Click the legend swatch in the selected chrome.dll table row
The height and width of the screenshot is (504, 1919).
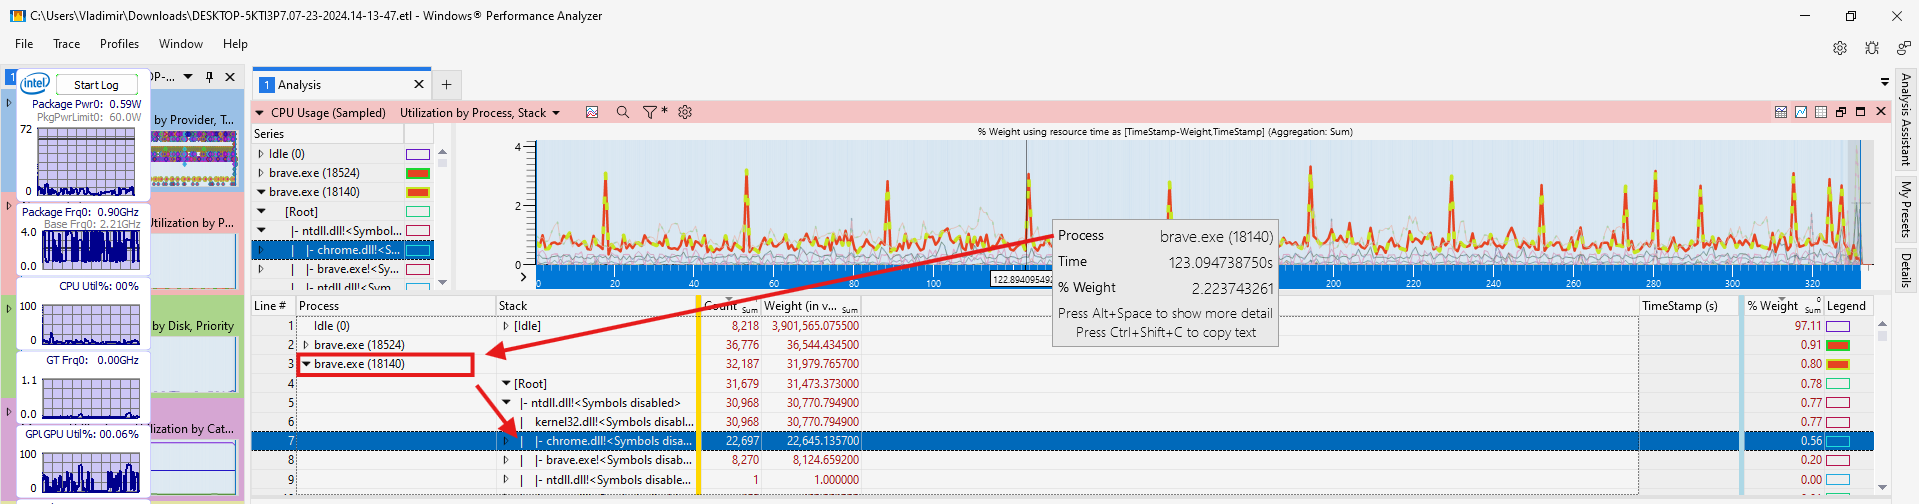[1838, 441]
